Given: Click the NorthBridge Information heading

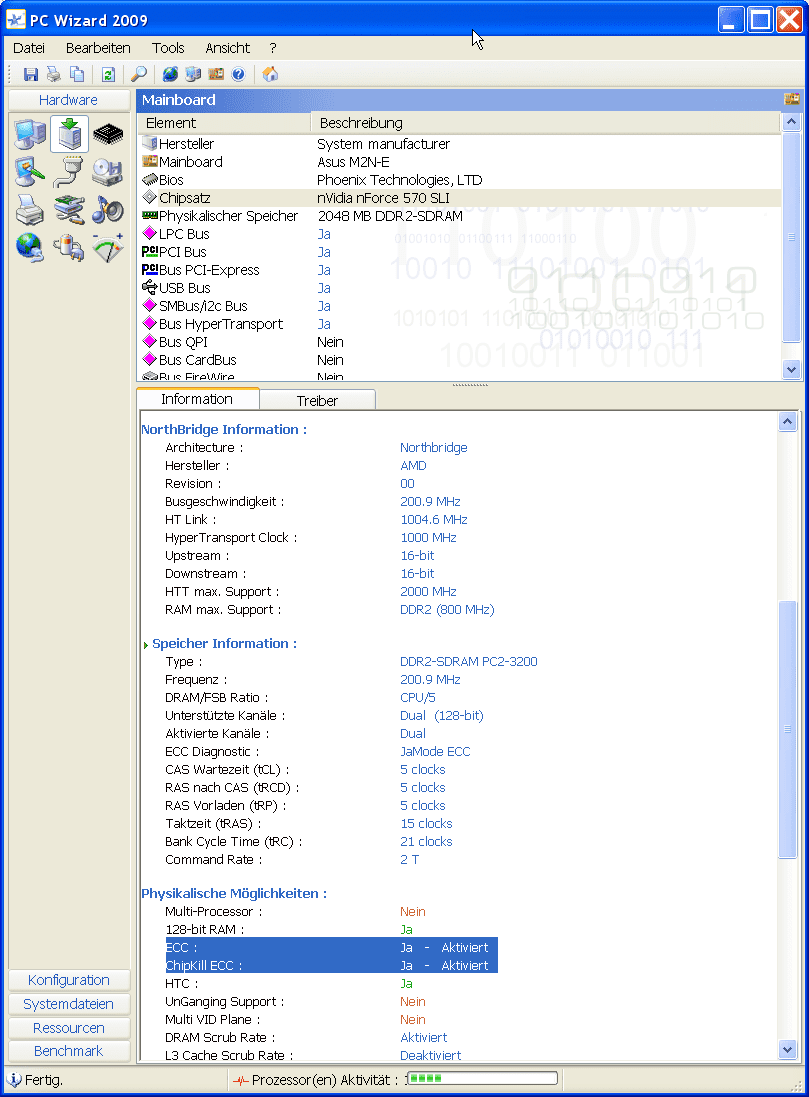Looking at the screenshot, I should click(224, 430).
